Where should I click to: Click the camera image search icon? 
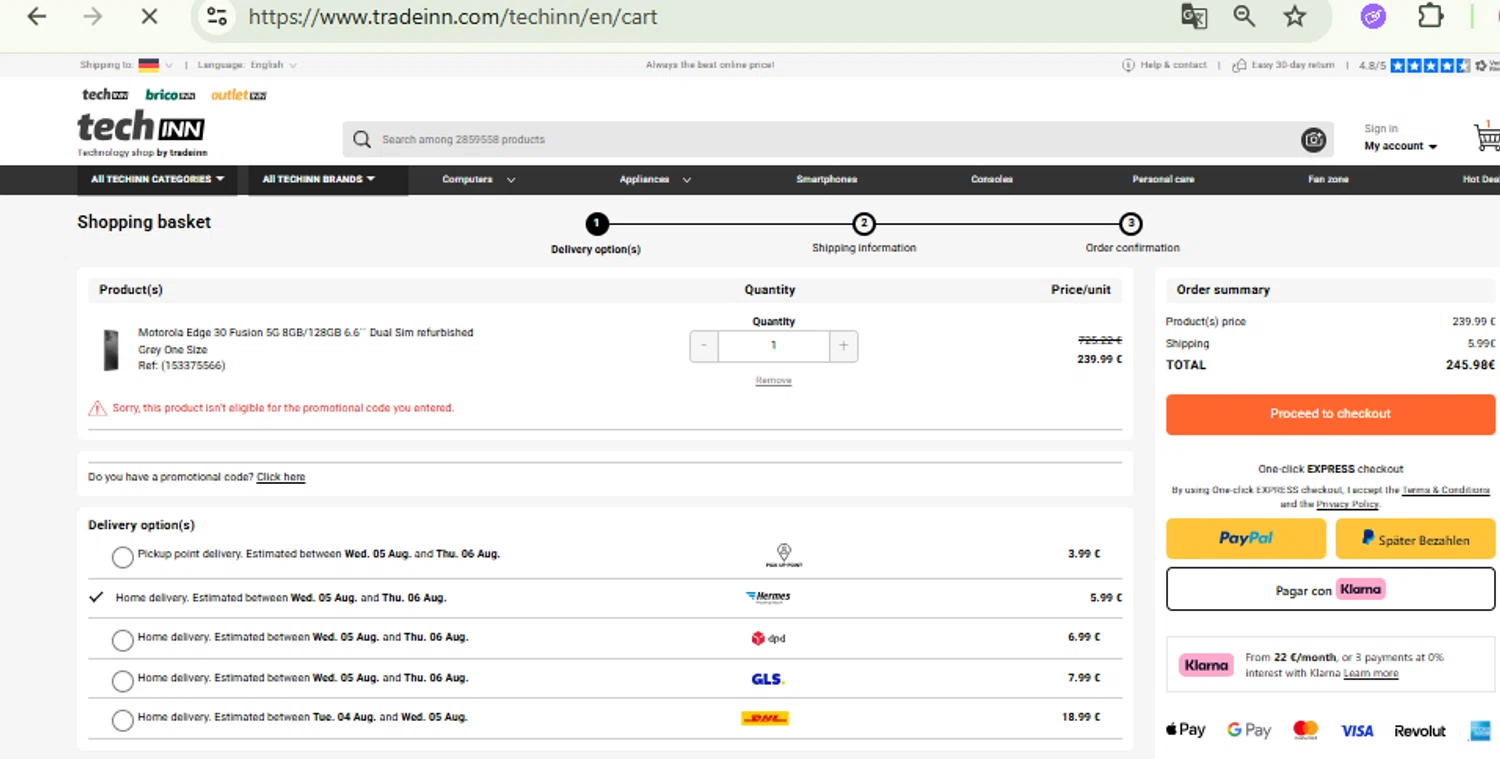(1313, 140)
